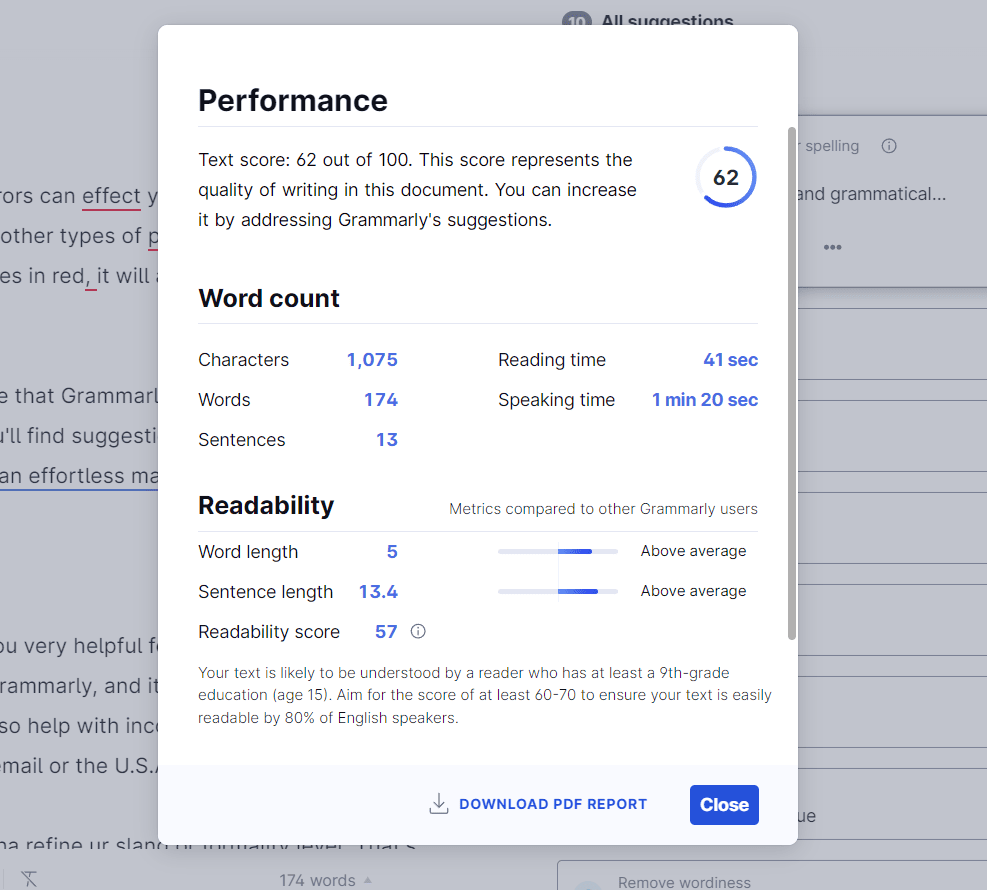This screenshot has width=987, height=890.
Task: Open the Remove wordiness suggestion card
Action: click(772, 876)
